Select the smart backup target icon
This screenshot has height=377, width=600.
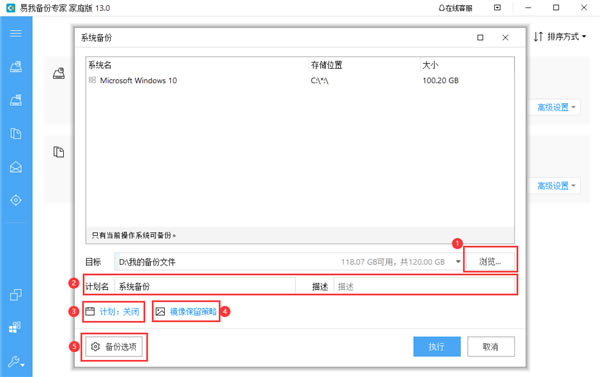click(16, 200)
